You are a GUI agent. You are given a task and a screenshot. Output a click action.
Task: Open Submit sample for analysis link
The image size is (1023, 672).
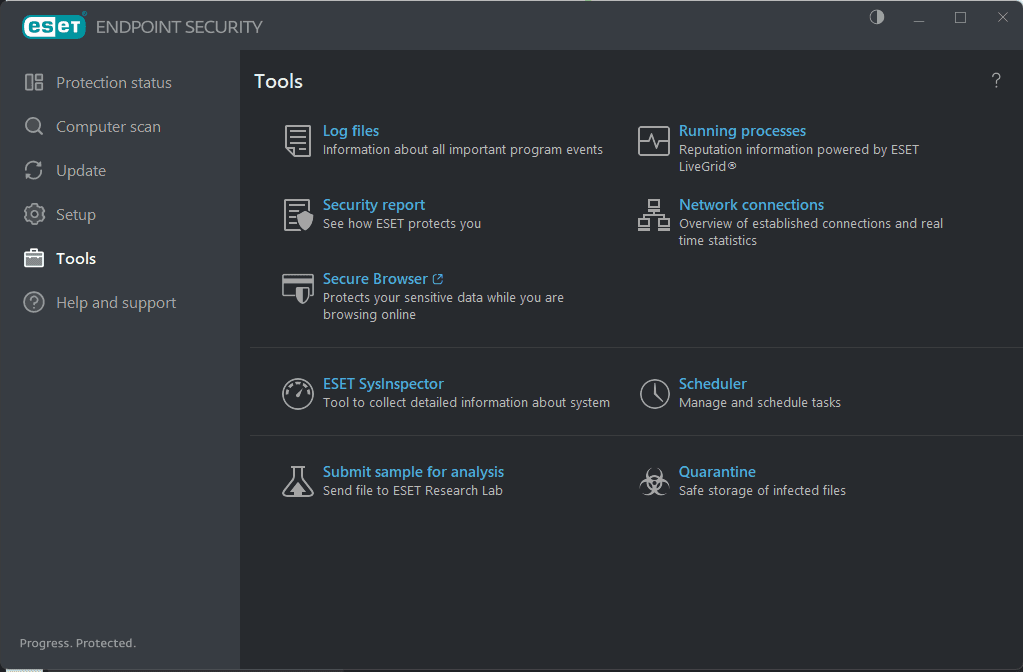(414, 472)
